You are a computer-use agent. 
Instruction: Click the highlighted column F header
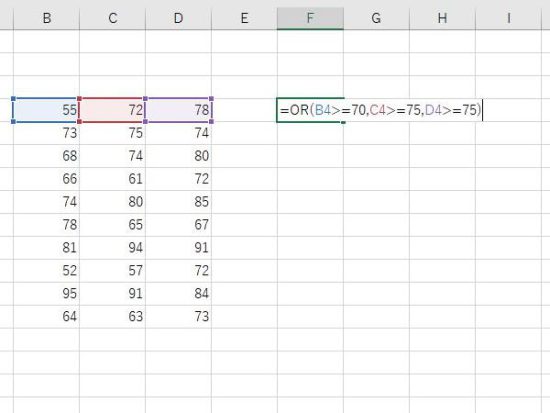point(310,18)
